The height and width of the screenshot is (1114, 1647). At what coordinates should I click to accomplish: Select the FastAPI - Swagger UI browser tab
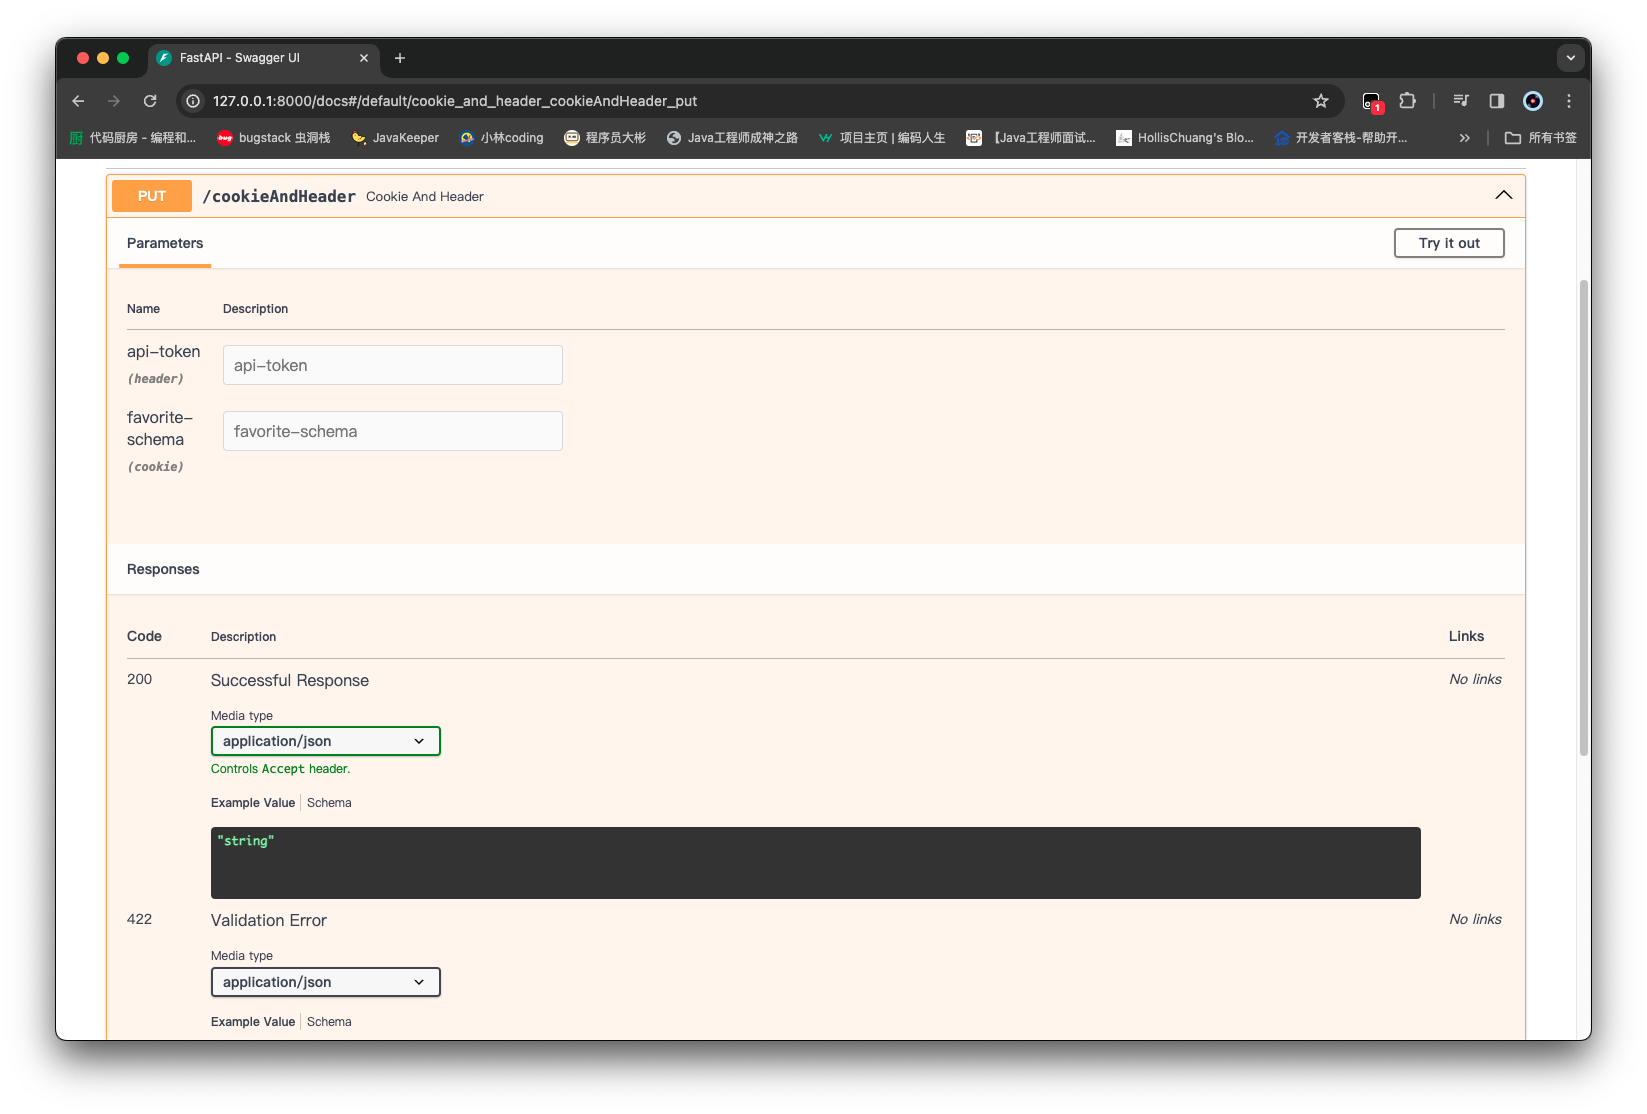(x=263, y=58)
